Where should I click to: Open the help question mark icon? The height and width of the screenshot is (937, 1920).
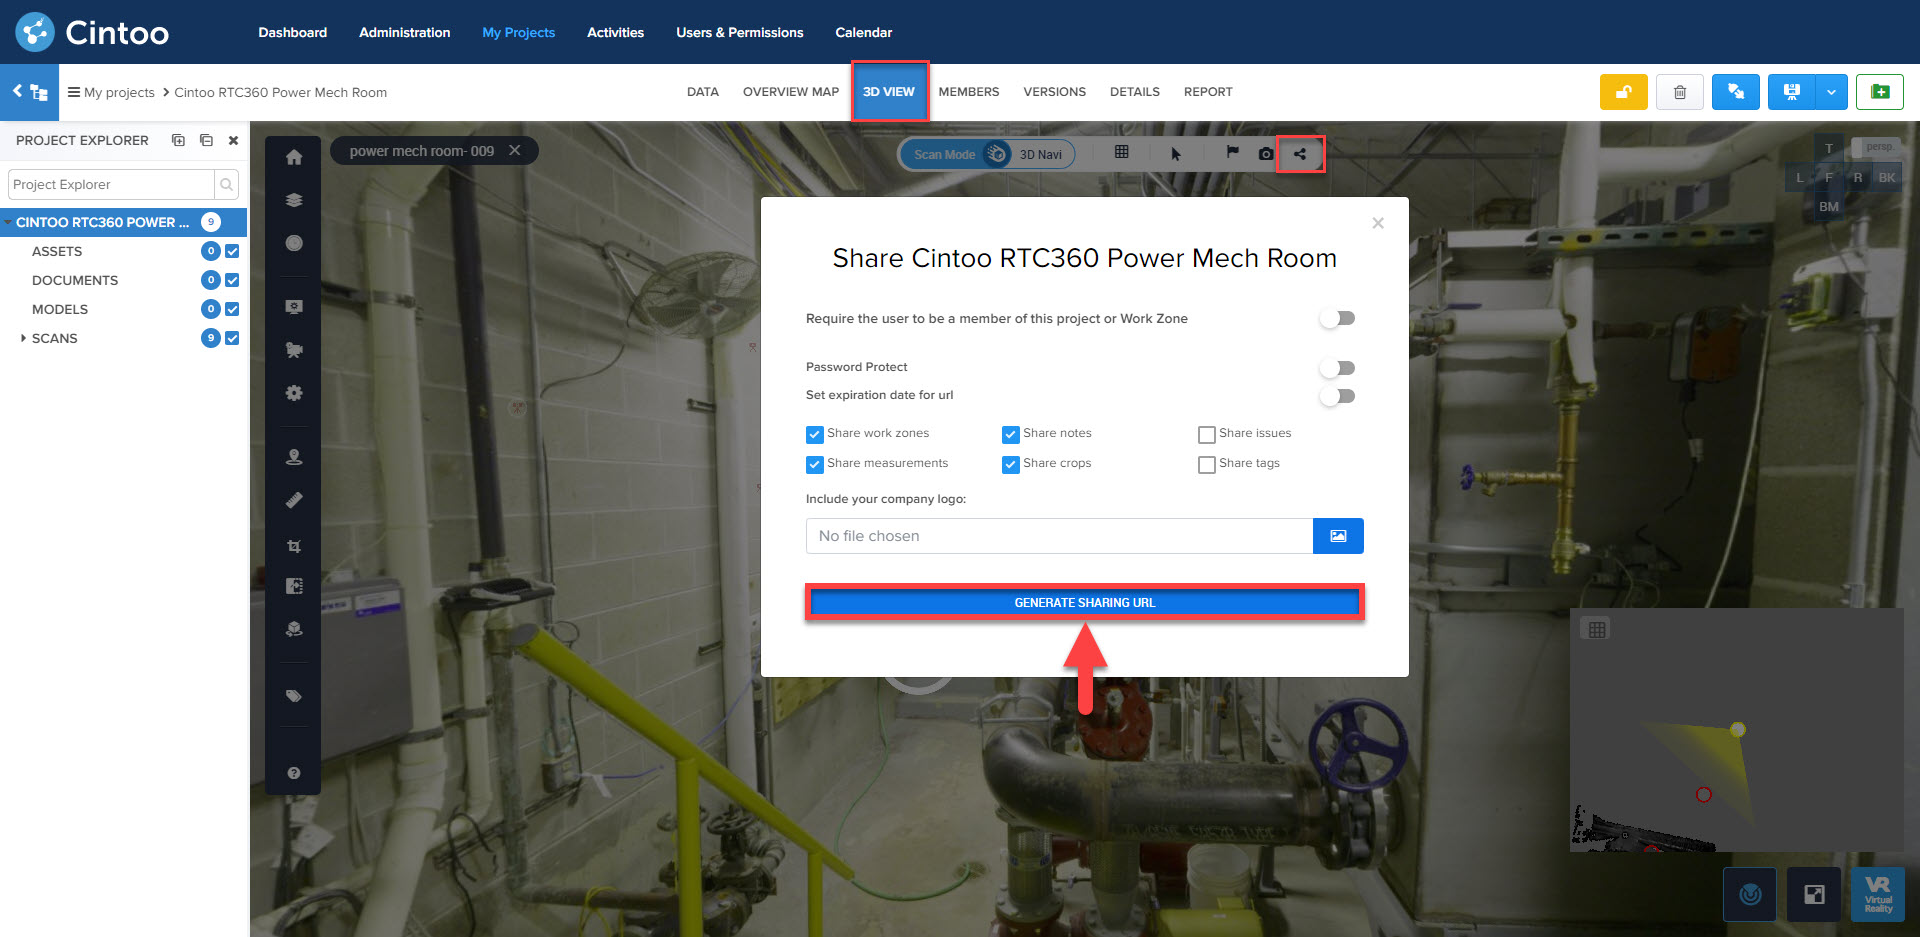click(x=294, y=773)
